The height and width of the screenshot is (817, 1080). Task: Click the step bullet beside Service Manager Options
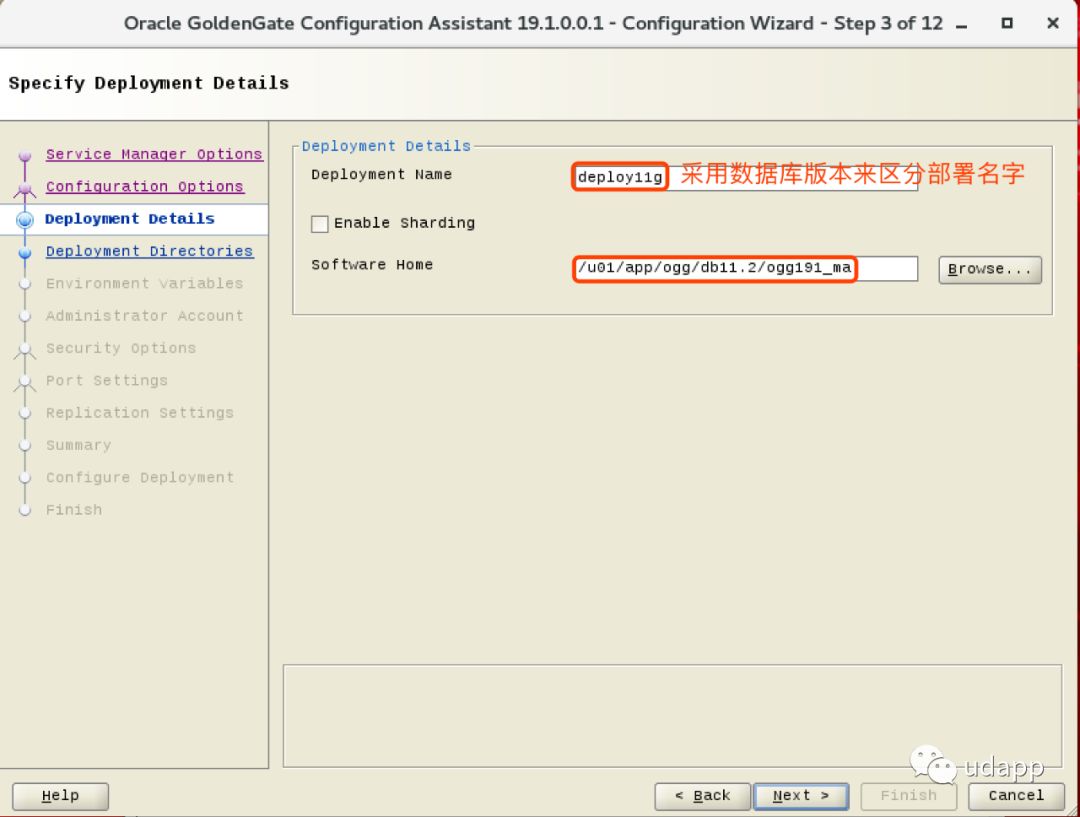point(25,156)
